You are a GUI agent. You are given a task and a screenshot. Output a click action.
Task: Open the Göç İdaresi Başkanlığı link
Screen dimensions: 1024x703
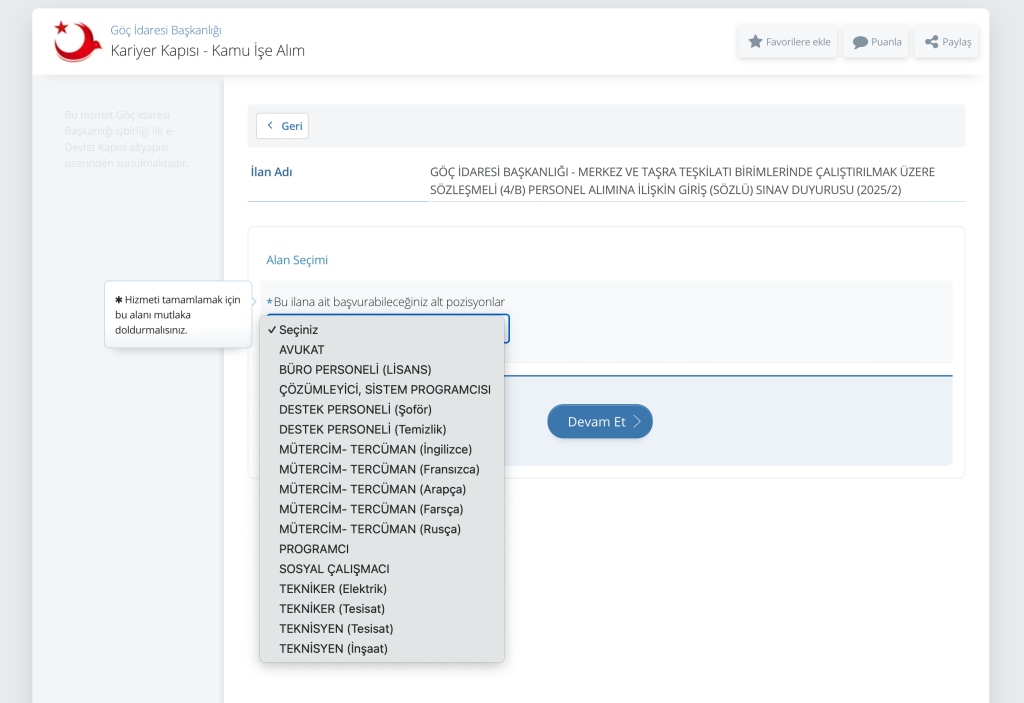165,30
